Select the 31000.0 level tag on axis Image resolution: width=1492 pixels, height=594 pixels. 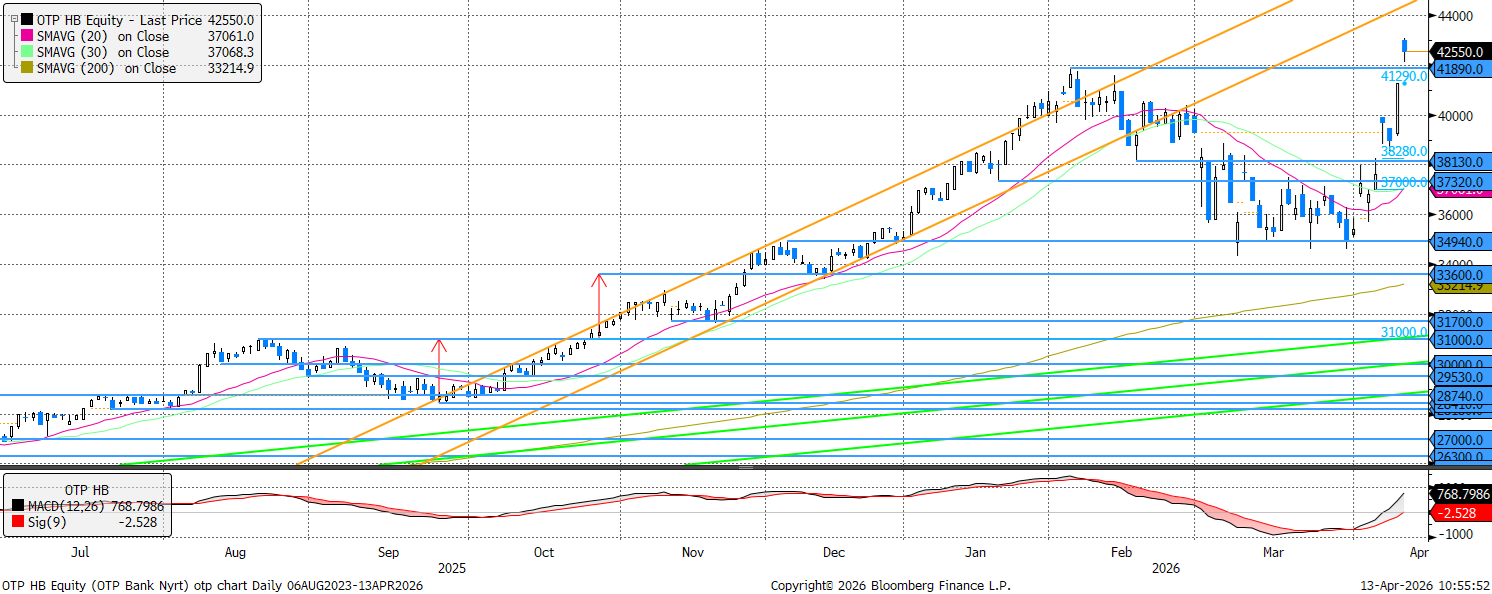click(x=1462, y=341)
